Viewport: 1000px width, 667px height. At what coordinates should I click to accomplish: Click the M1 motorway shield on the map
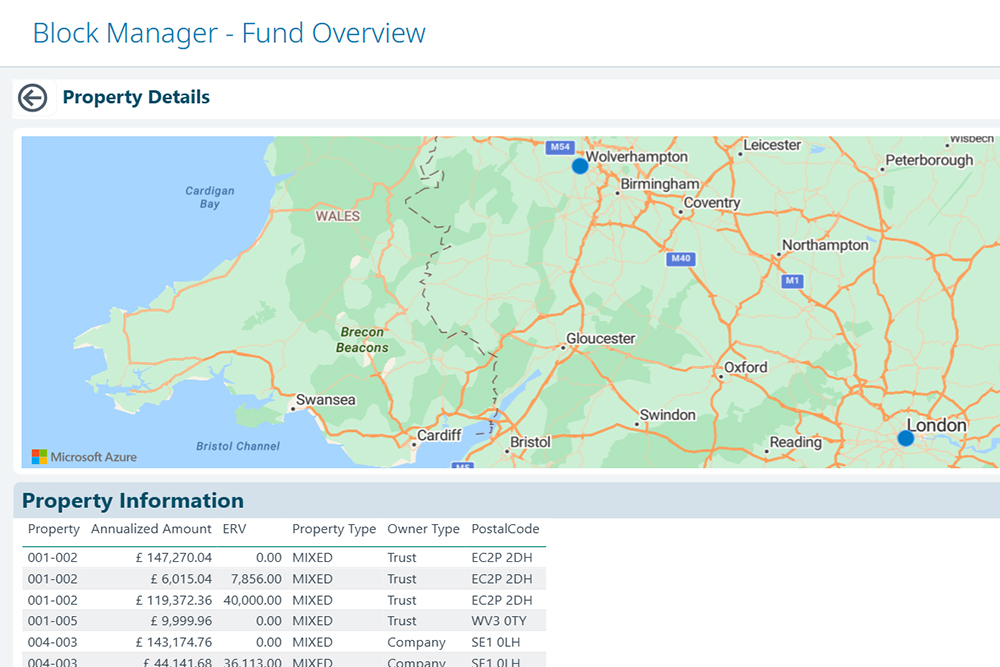click(x=793, y=281)
